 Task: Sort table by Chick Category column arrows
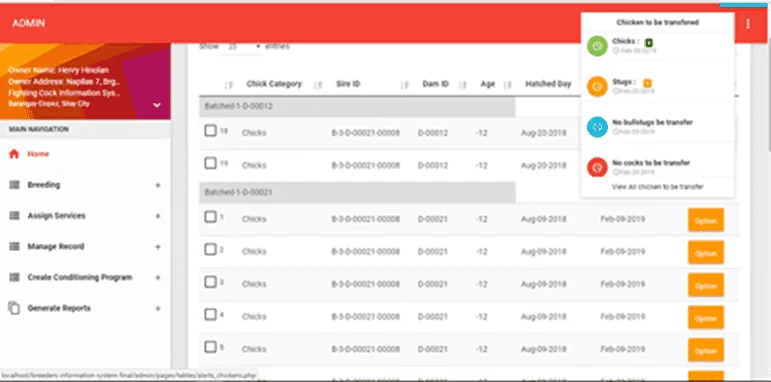point(318,85)
